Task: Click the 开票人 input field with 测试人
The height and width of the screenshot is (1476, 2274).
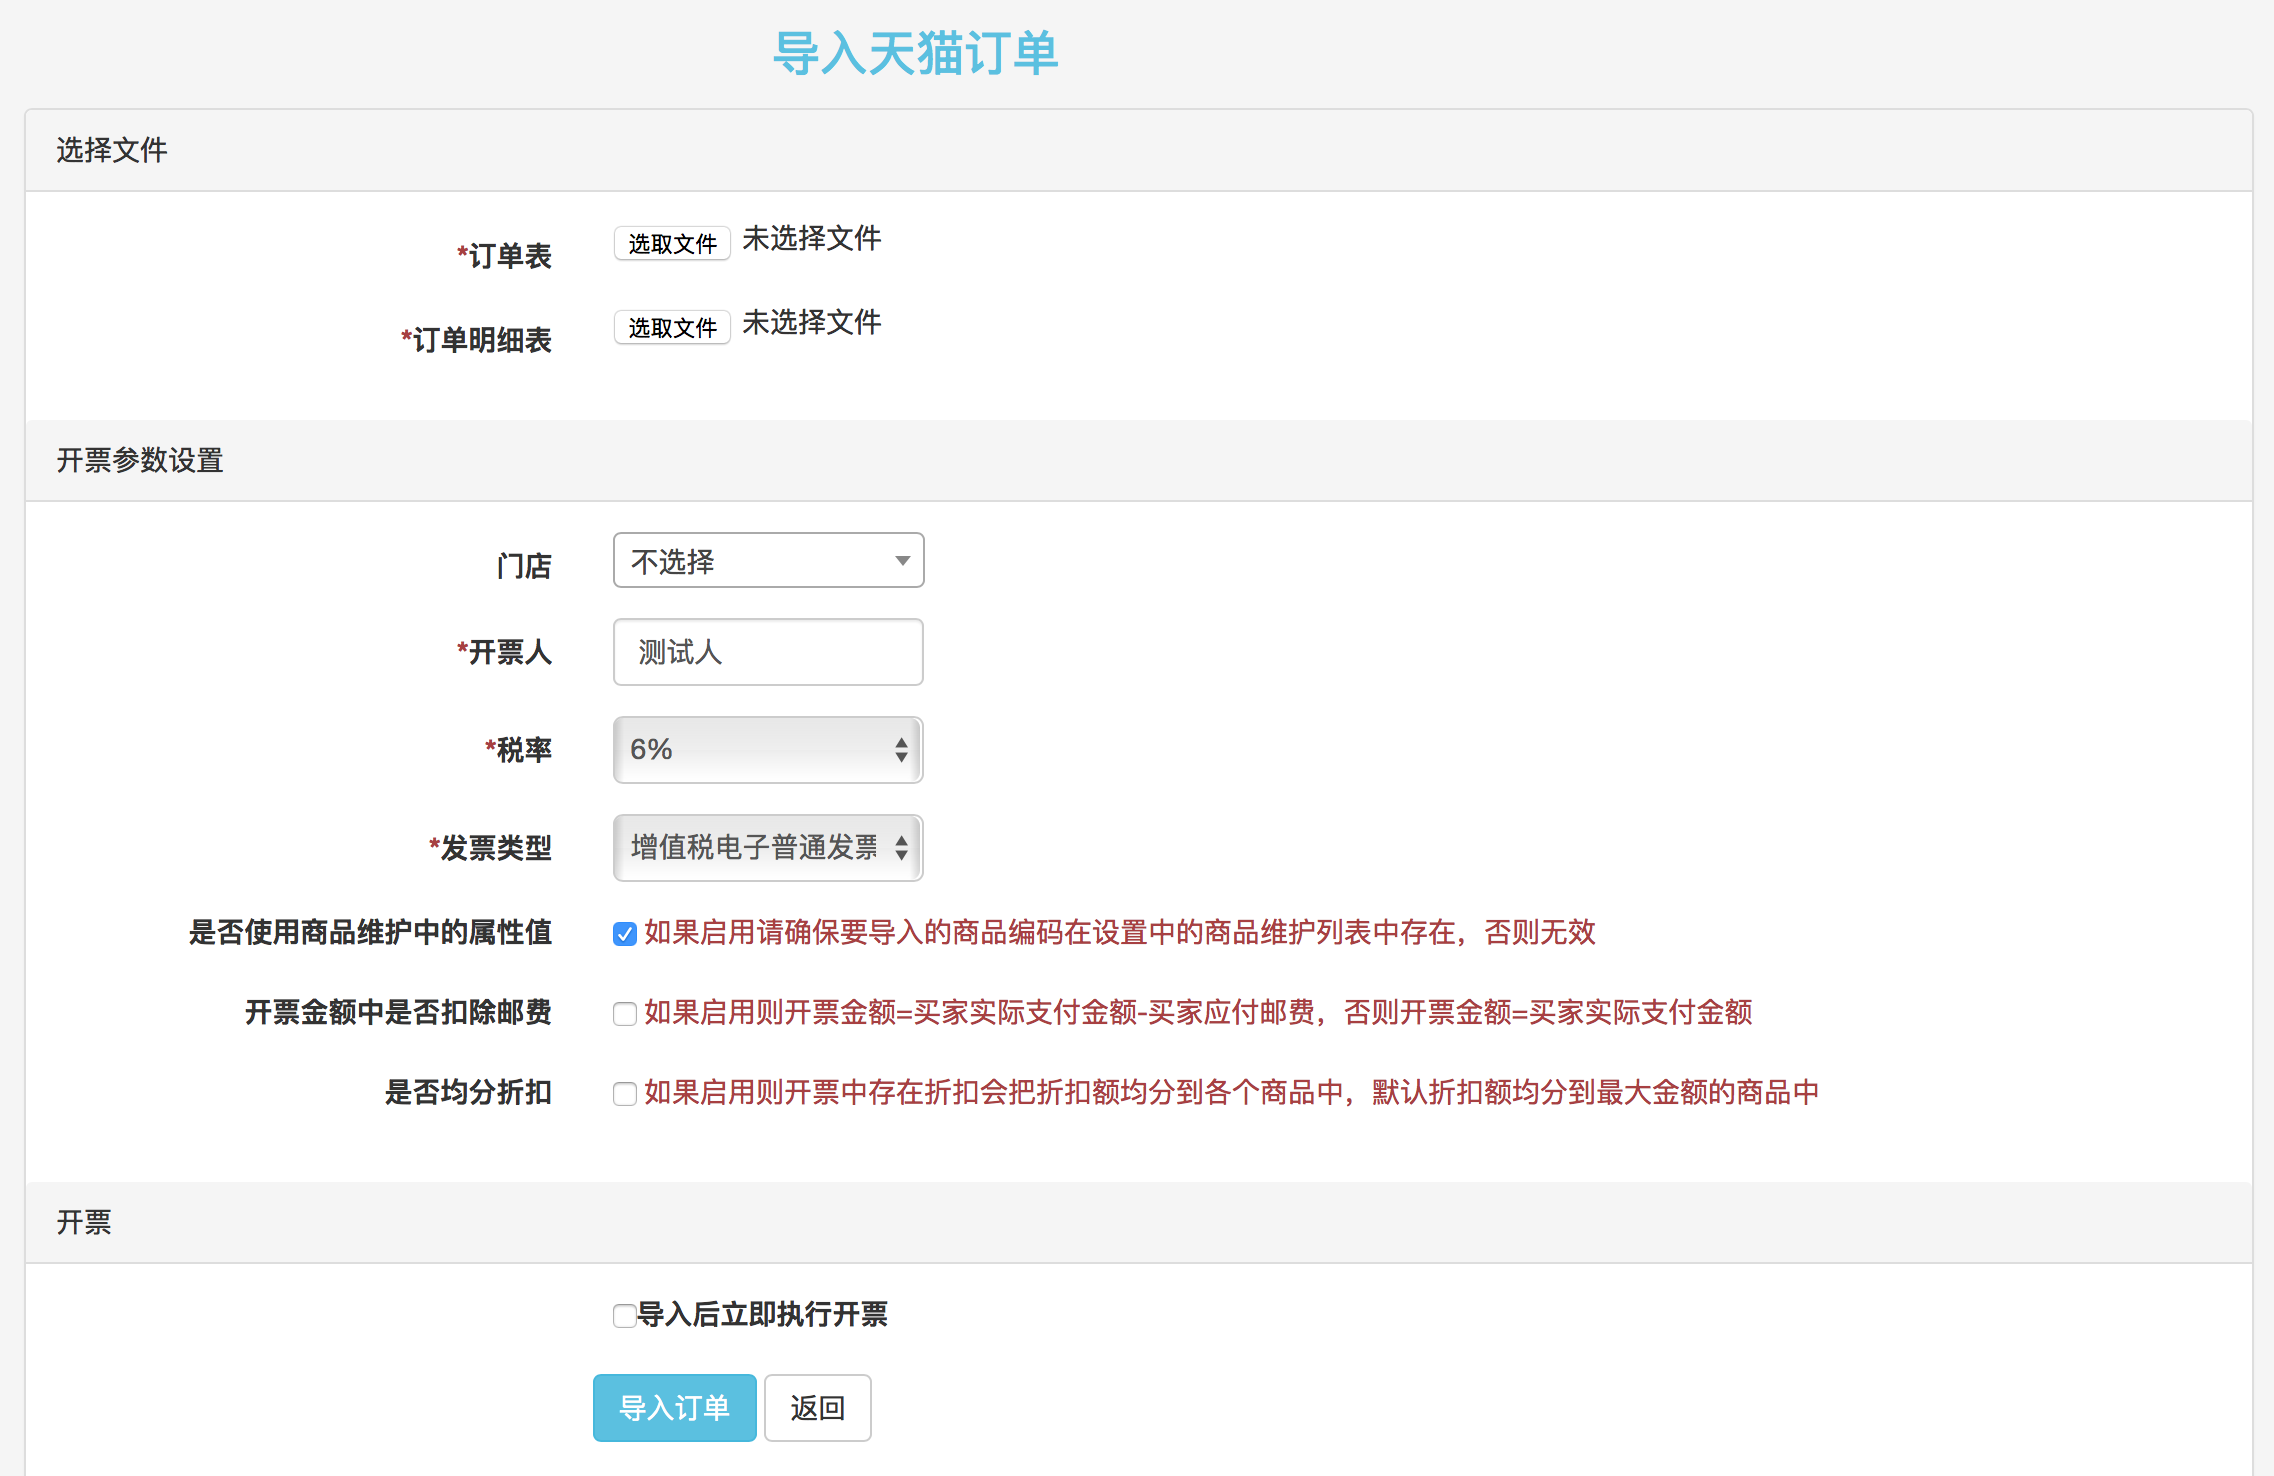Action: point(768,652)
